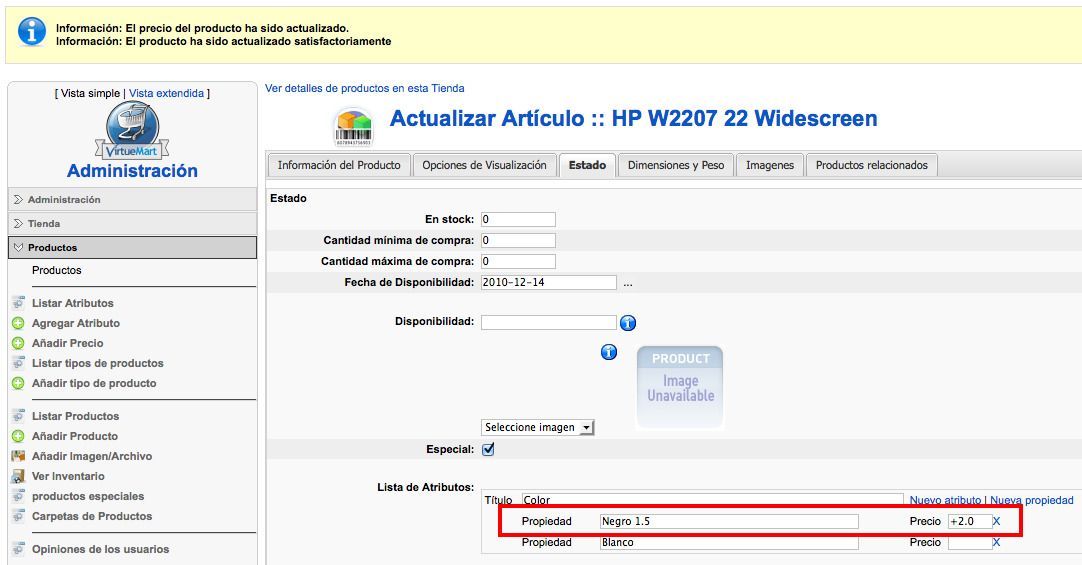This screenshot has height=565, width=1082.
Task: Click Vista simple text
Action: [x=90, y=93]
